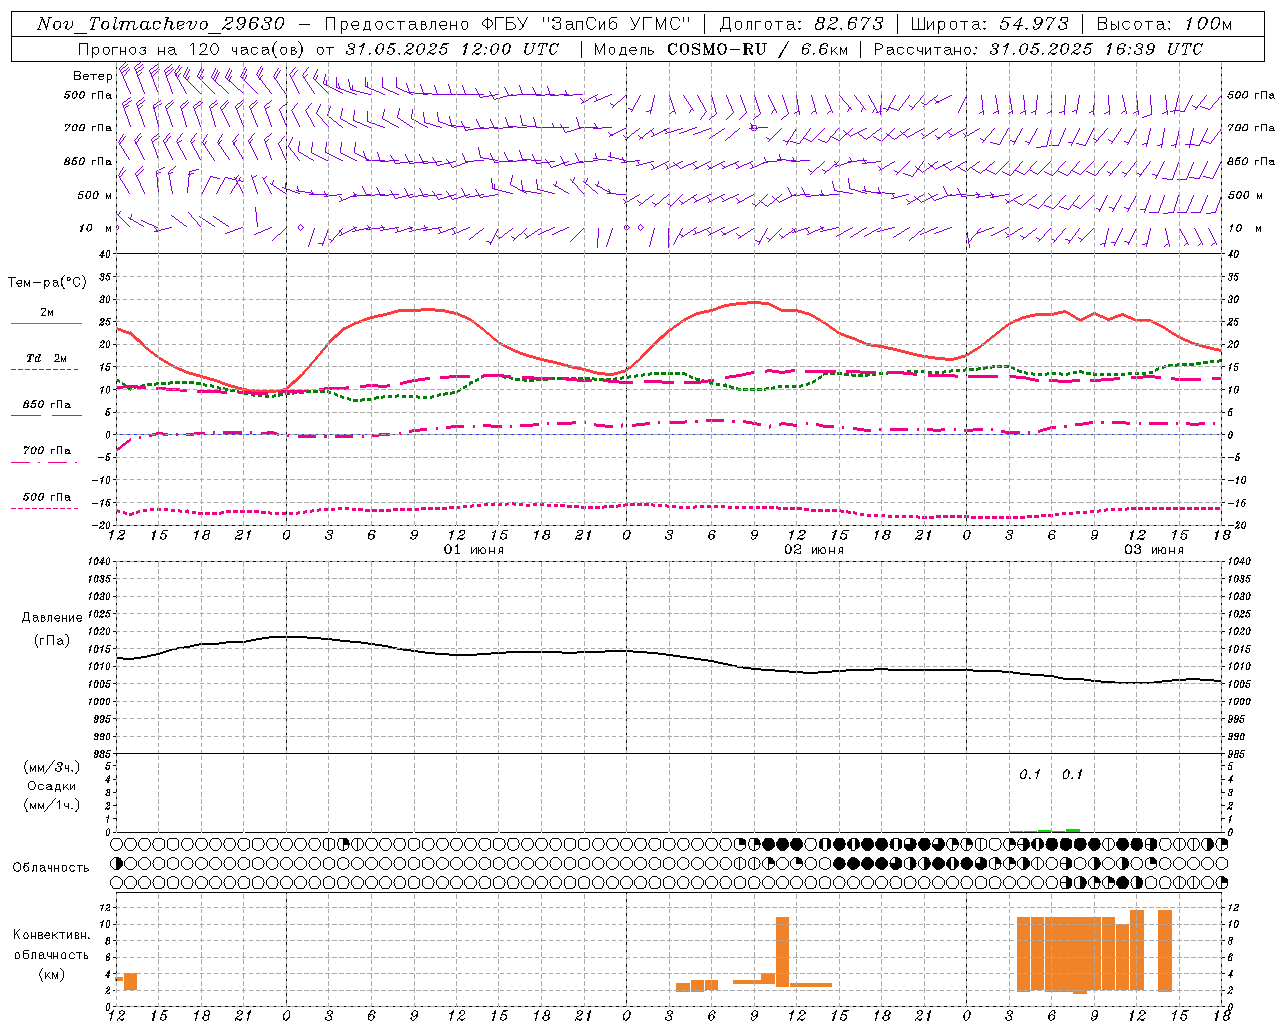Click the Рассчитано: 31.05.2025 16:39 UTC text
Image resolution: width=1280 pixels, height=1024 pixels.
point(1038,49)
